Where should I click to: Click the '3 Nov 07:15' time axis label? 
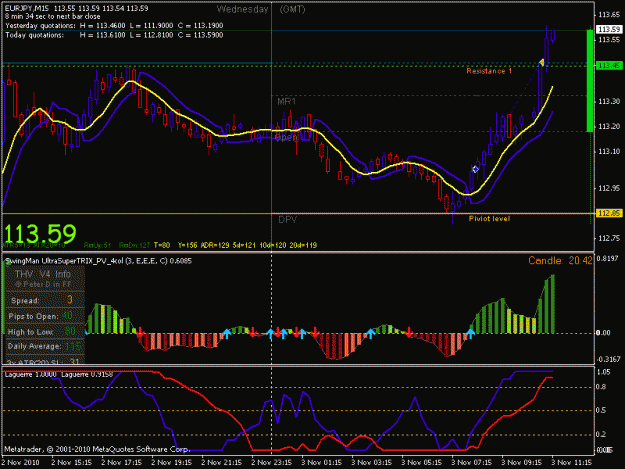coord(471,462)
